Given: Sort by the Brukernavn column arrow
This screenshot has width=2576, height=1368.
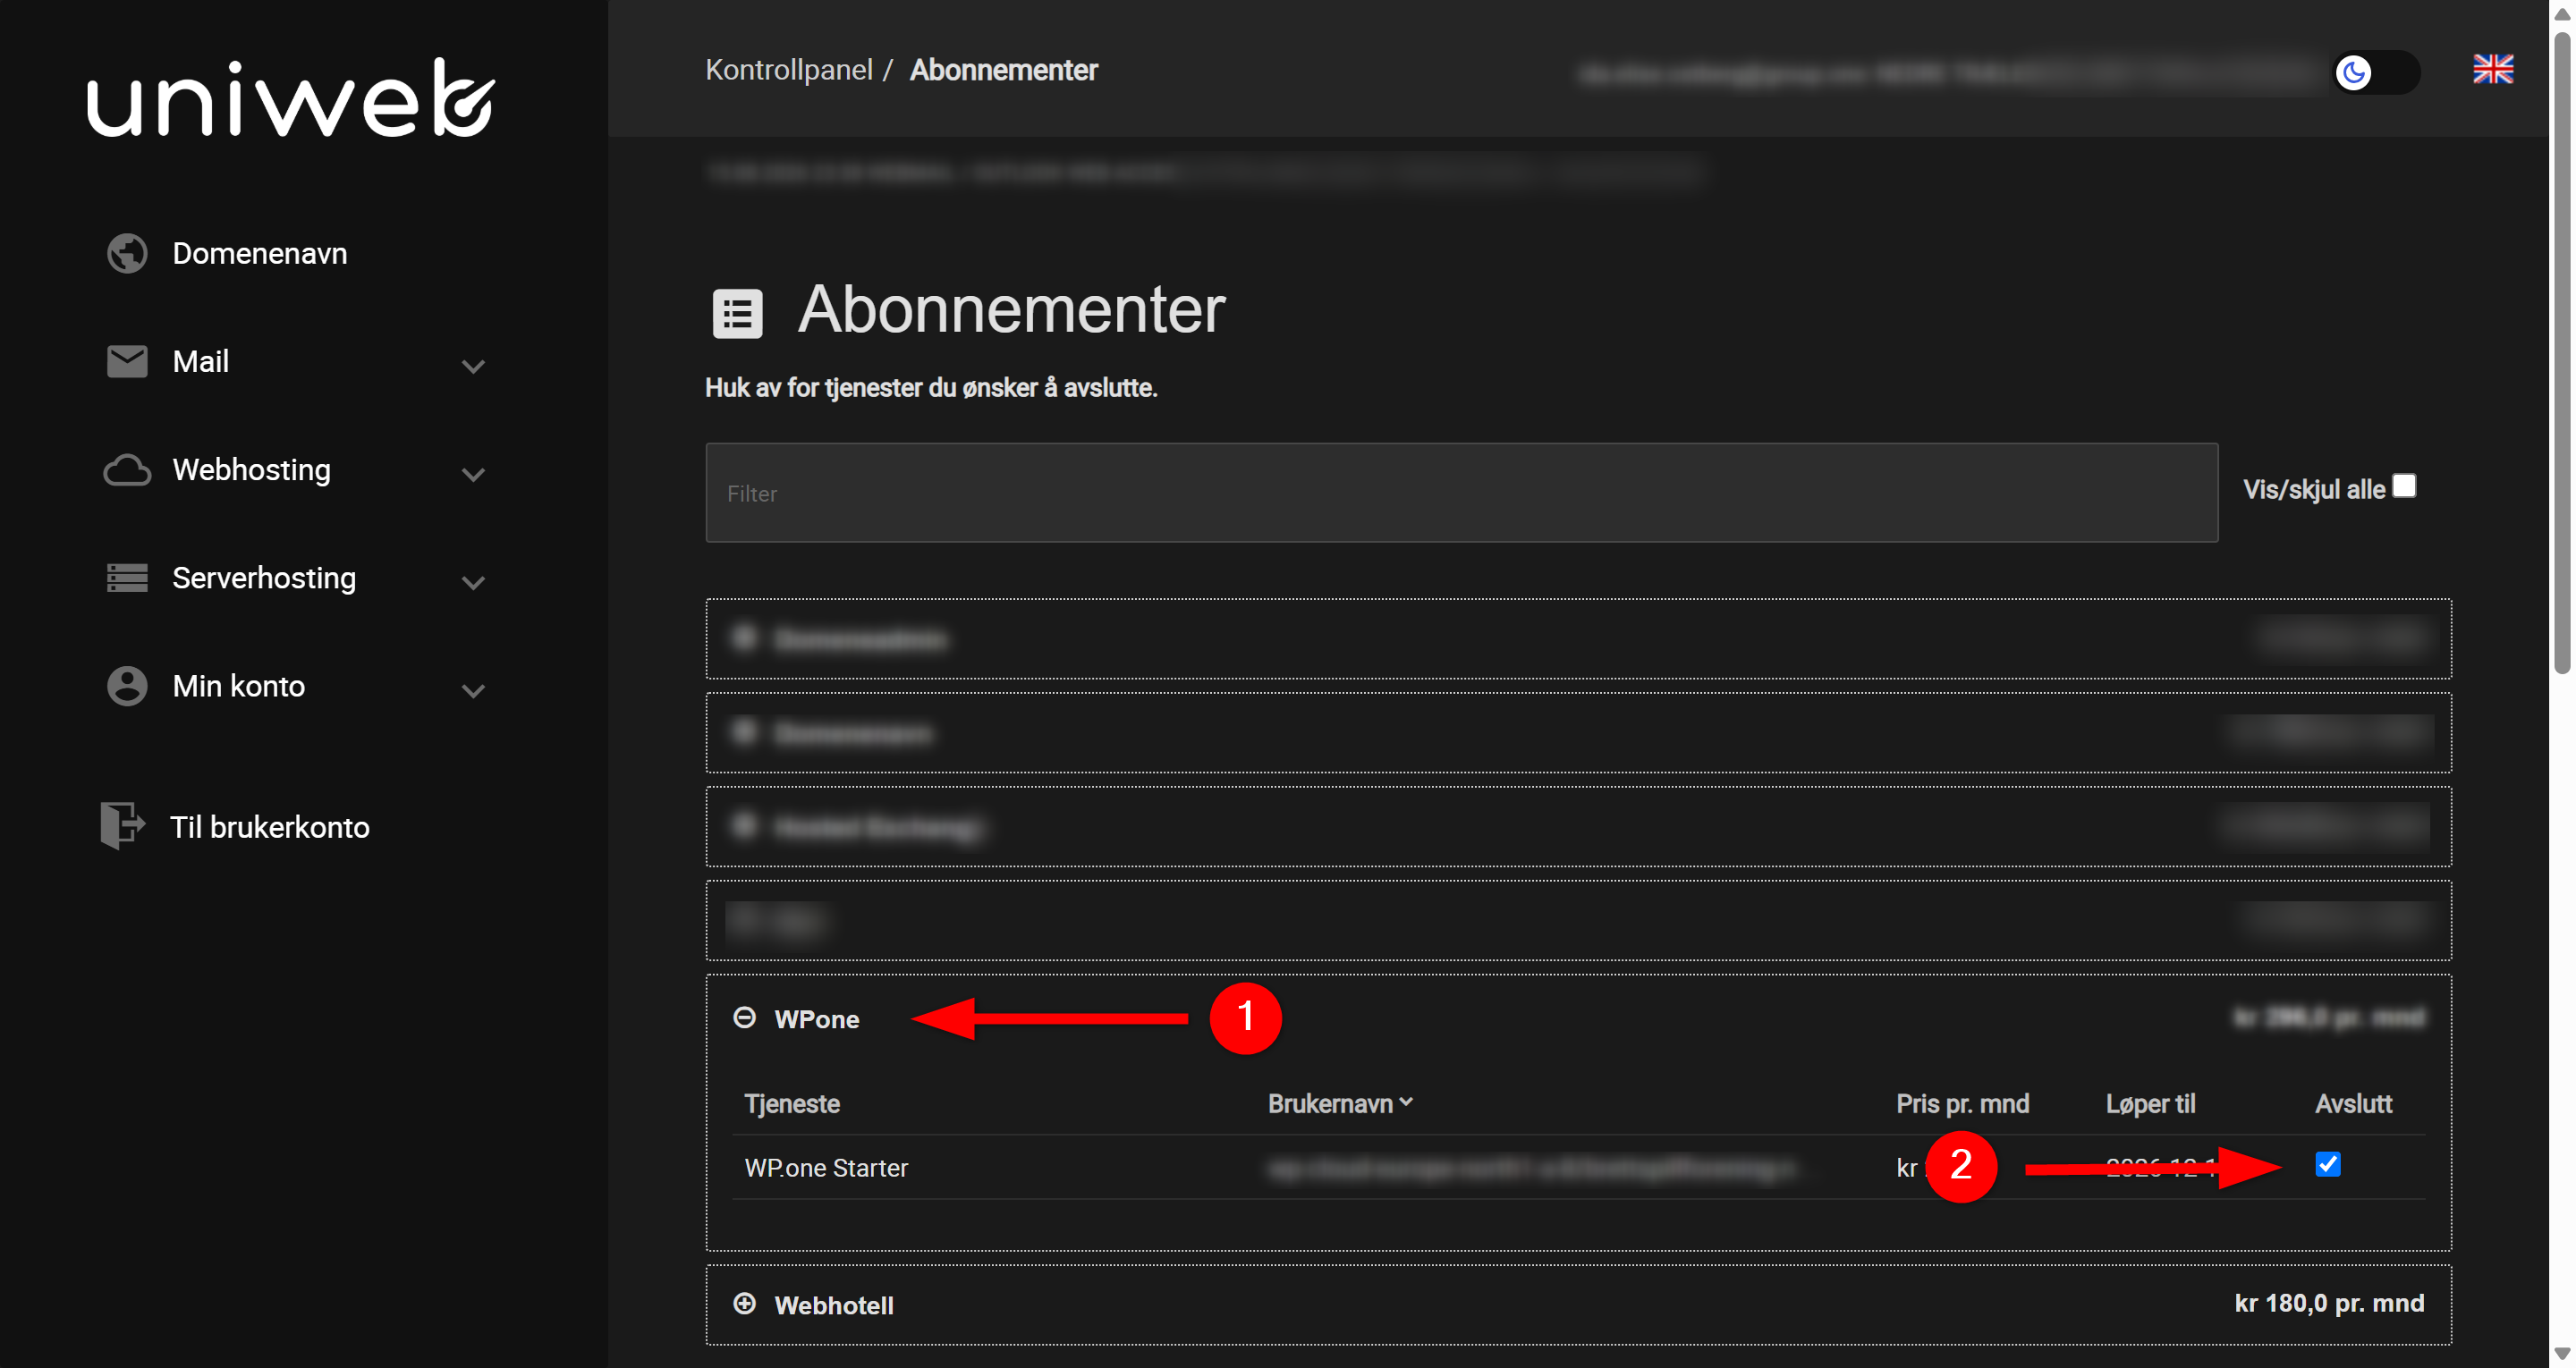Looking at the screenshot, I should (x=1406, y=1102).
